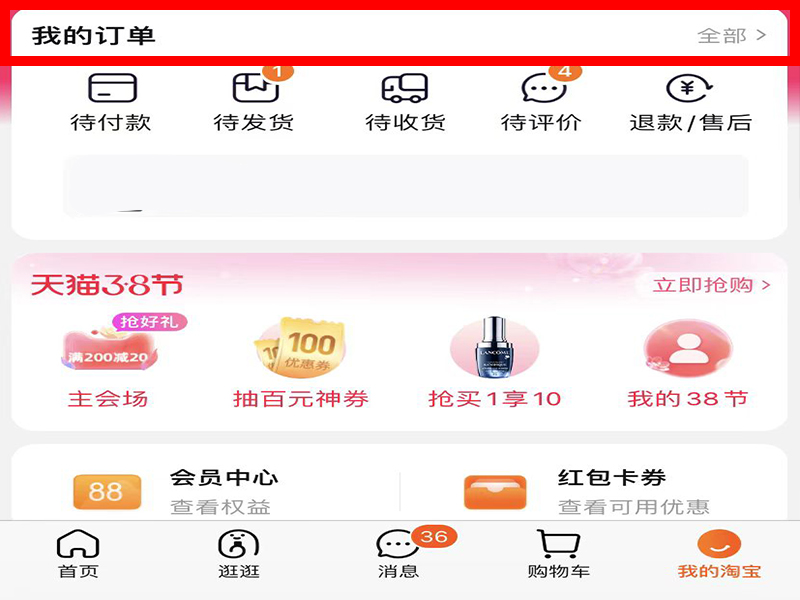Switch to the 逛逛 tab
Screen dimensions: 800x600
click(239, 554)
